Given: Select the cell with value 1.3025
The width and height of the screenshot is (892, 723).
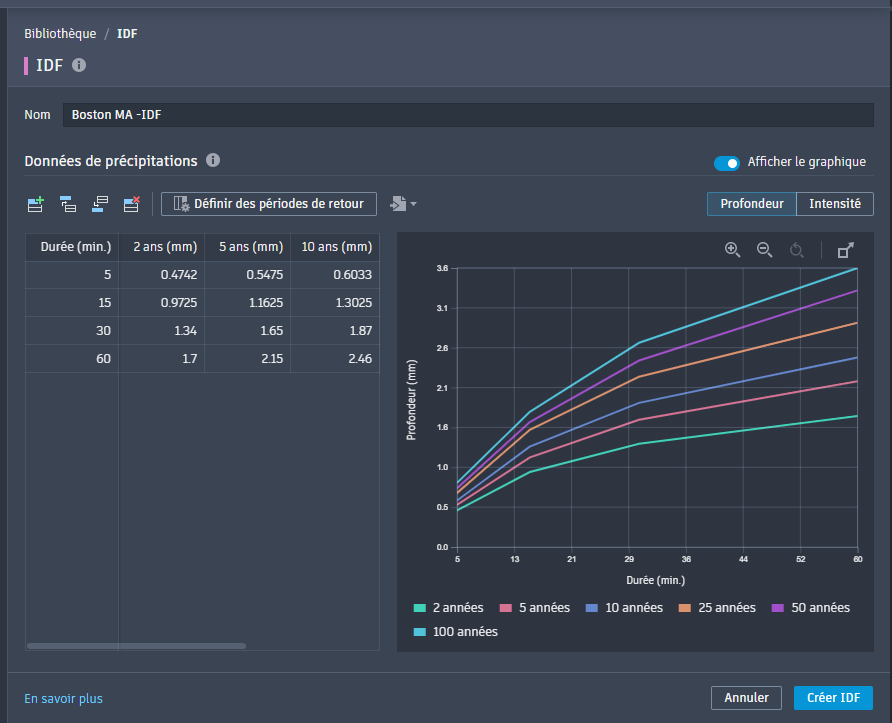Looking at the screenshot, I should click(x=335, y=303).
